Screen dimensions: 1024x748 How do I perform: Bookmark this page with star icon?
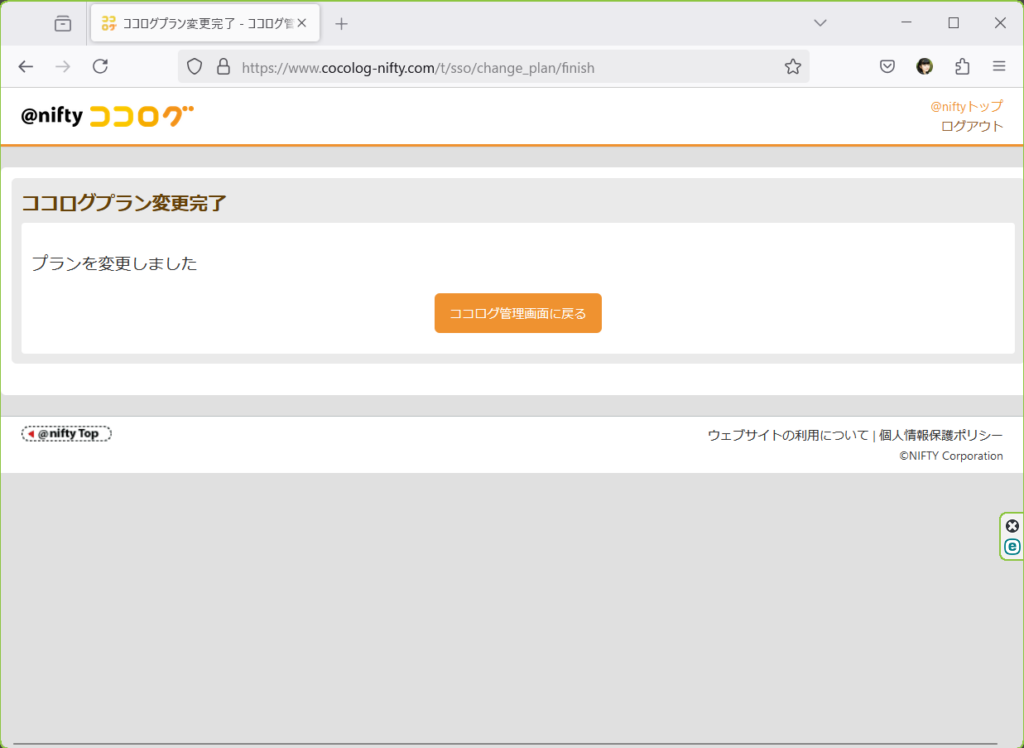click(x=793, y=67)
